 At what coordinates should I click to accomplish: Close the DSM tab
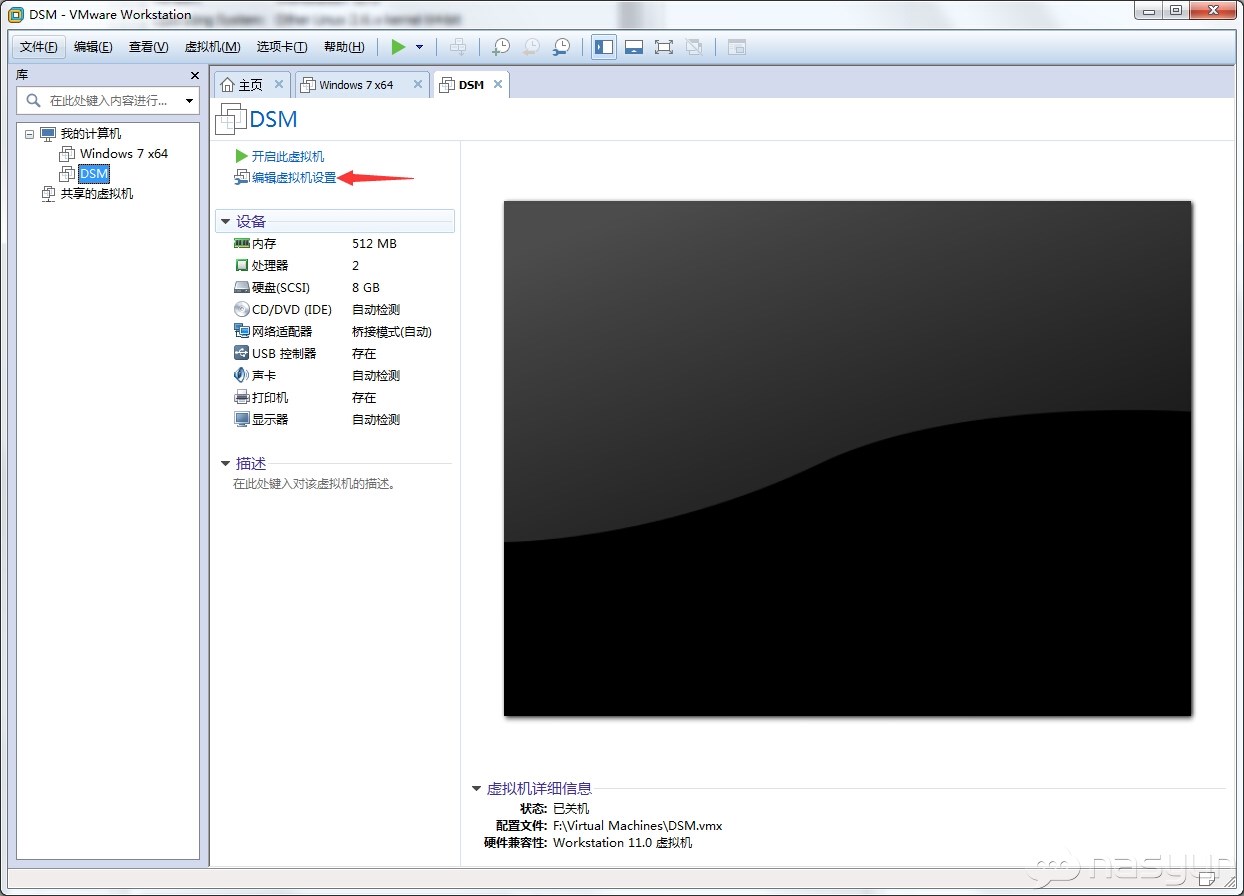[497, 85]
